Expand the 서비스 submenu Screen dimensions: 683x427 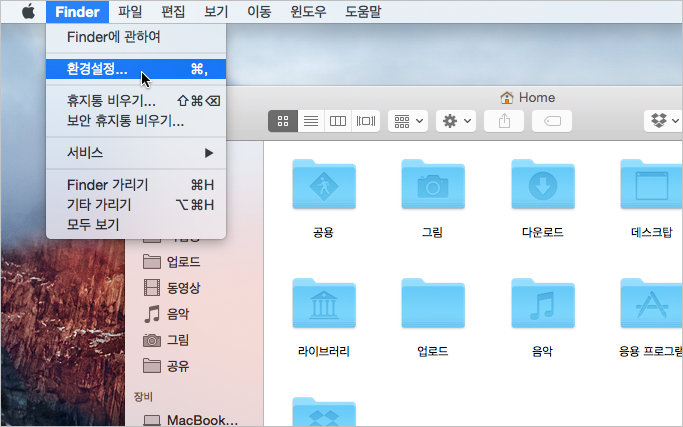[x=136, y=153]
